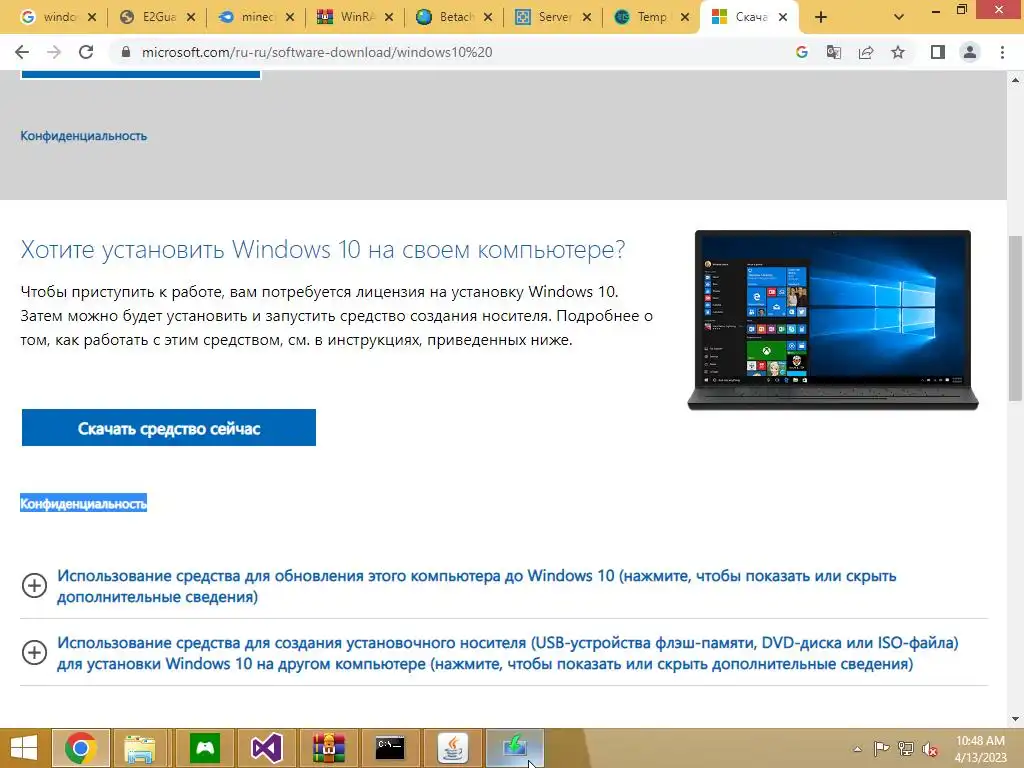
Task: Open the Chrome three-dot menu
Action: tap(1002, 52)
